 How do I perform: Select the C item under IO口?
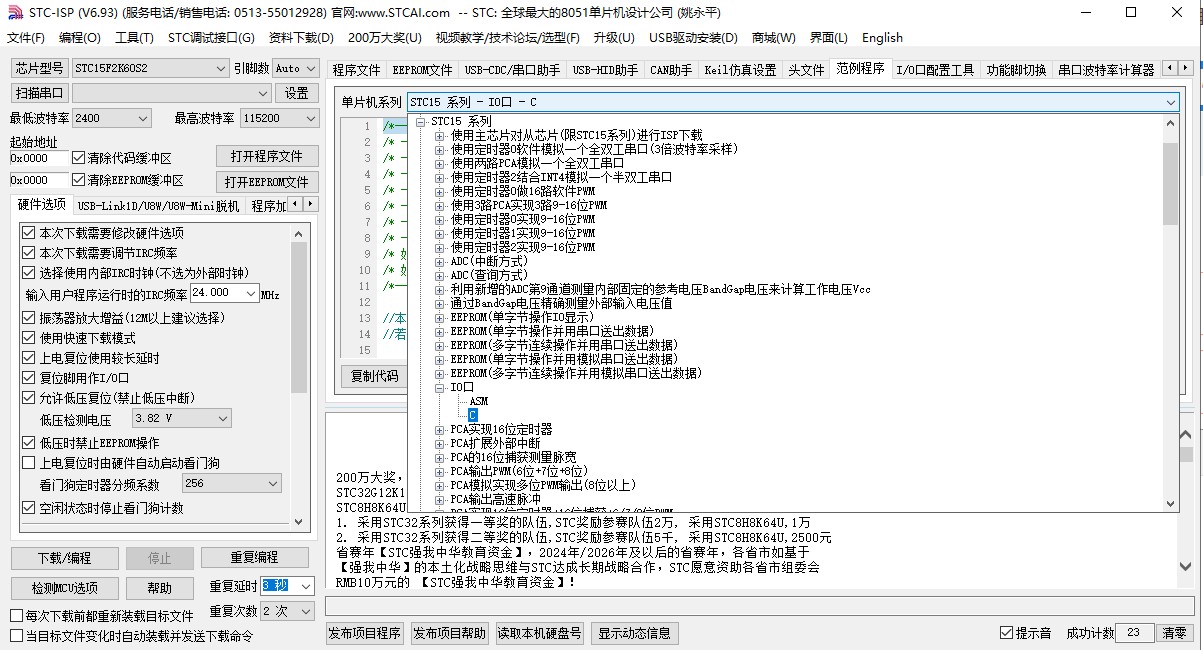473,415
